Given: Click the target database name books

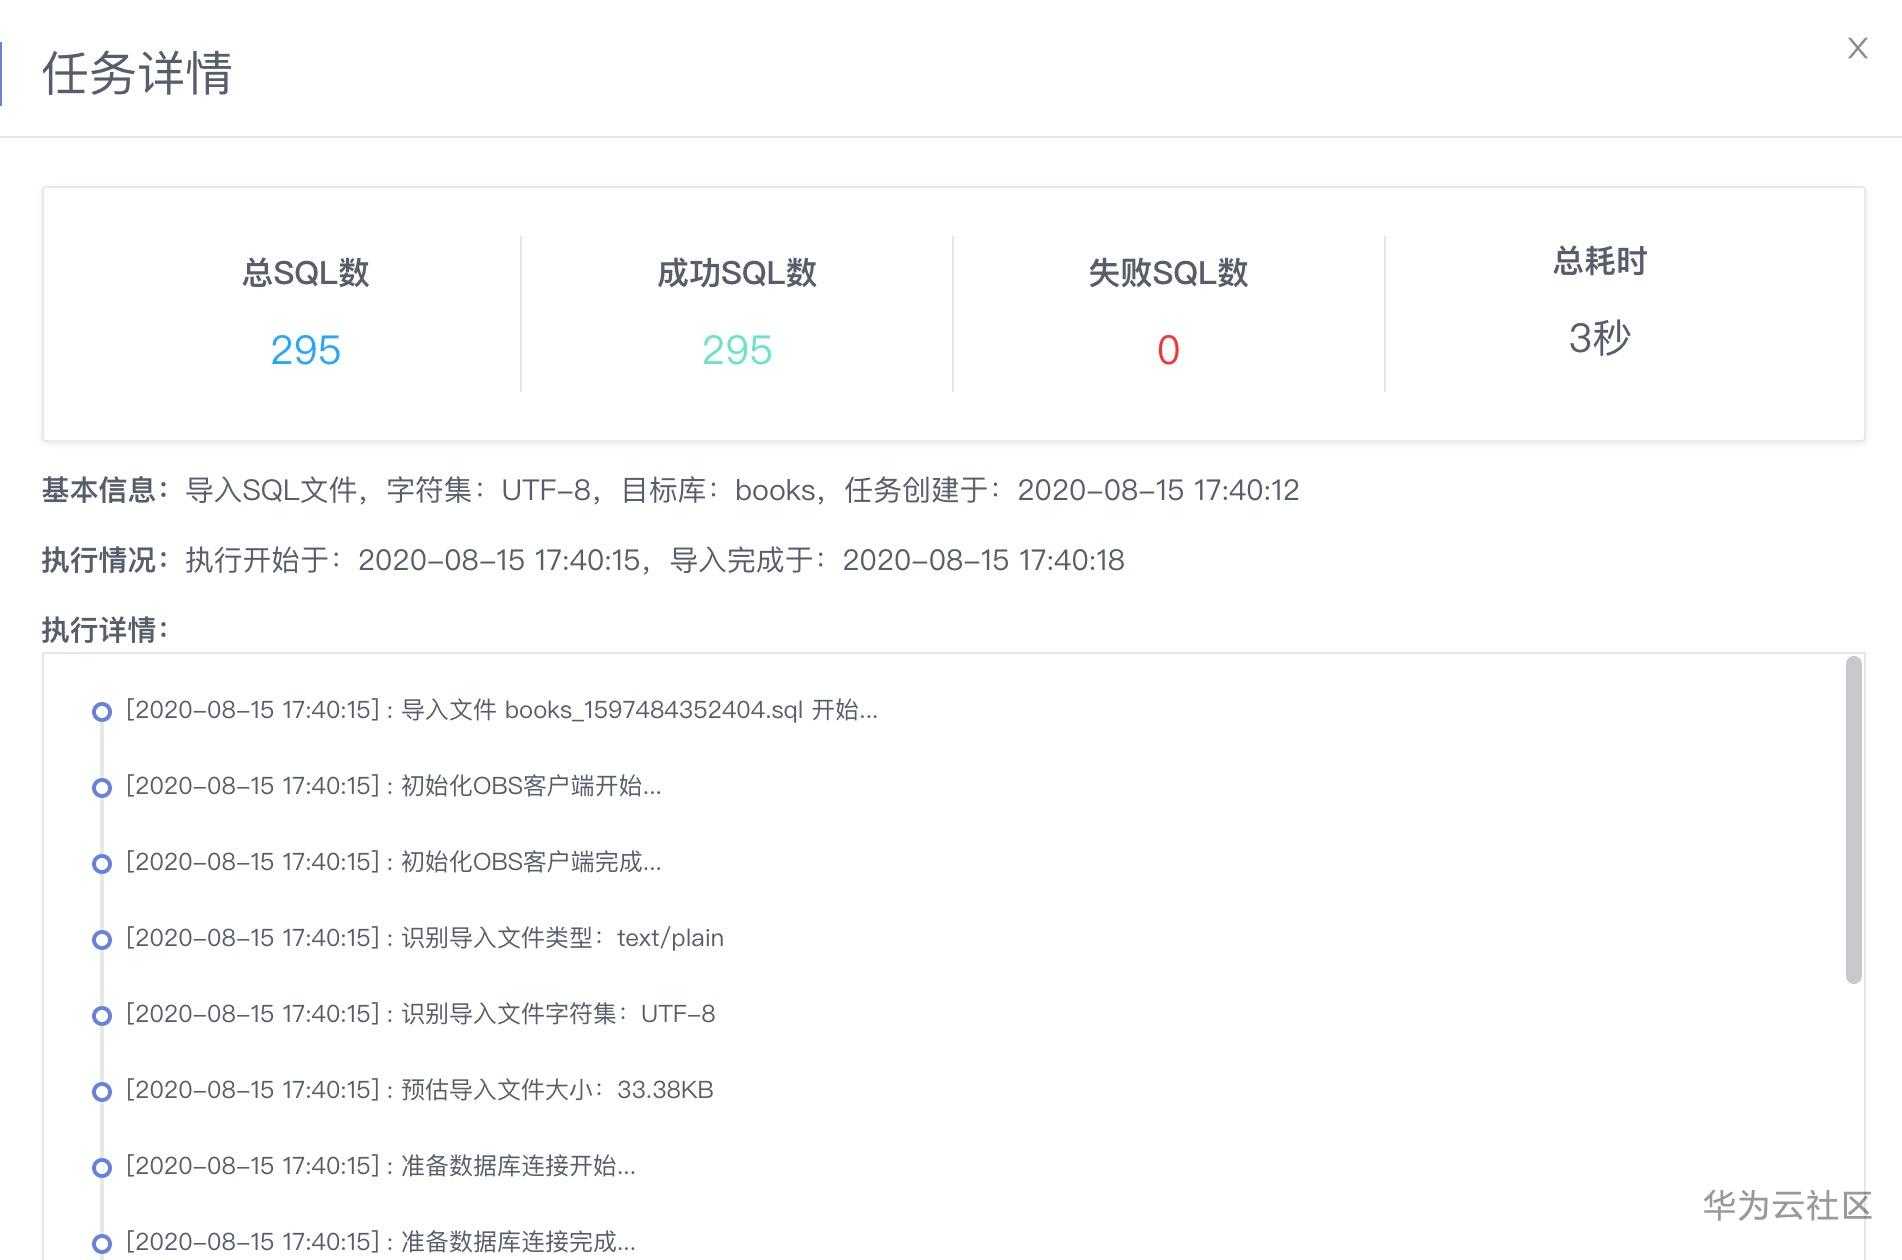Looking at the screenshot, I should [x=772, y=490].
